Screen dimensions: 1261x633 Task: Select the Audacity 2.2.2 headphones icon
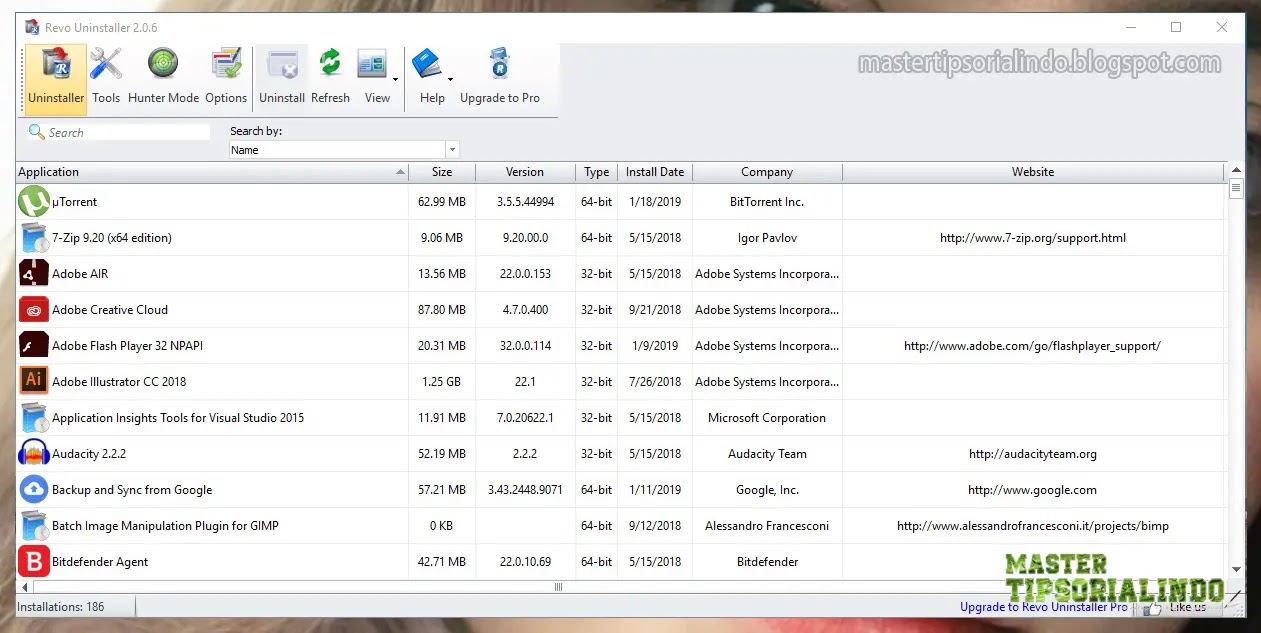[34, 454]
